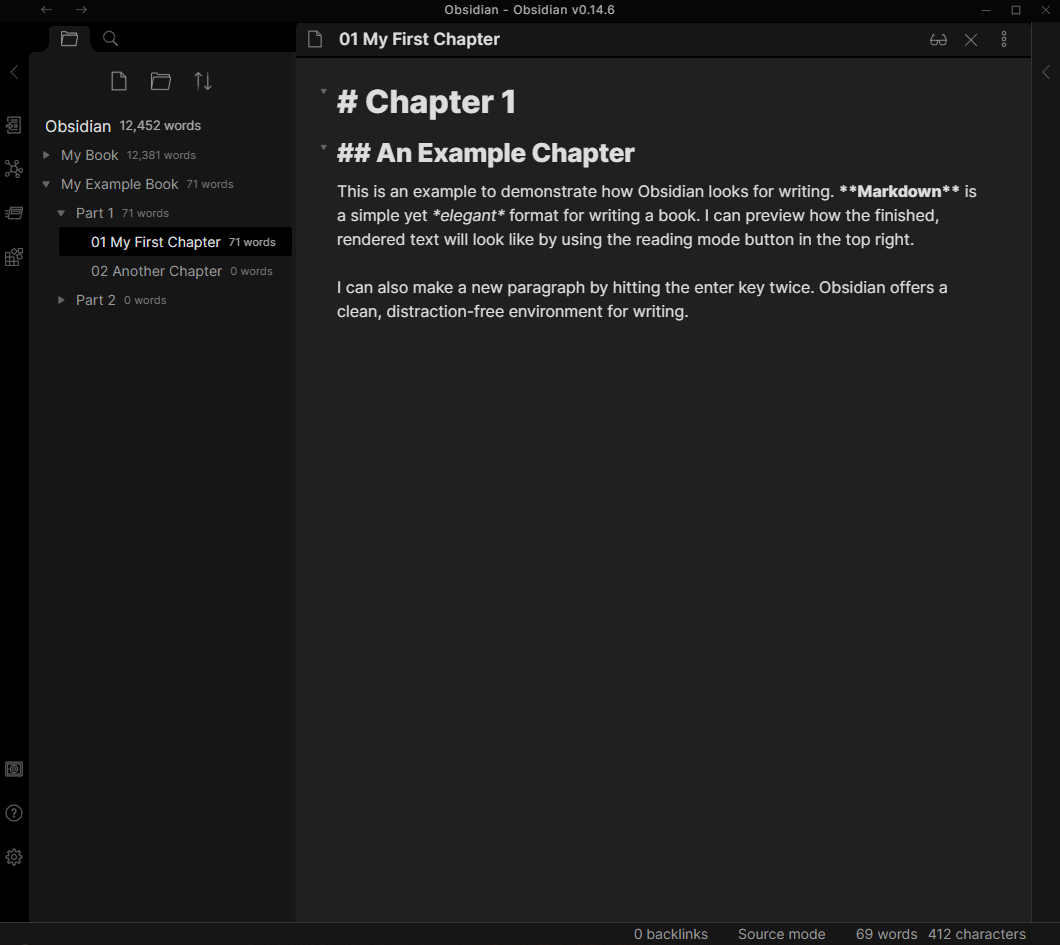Click the 412 characters status entry

977,934
